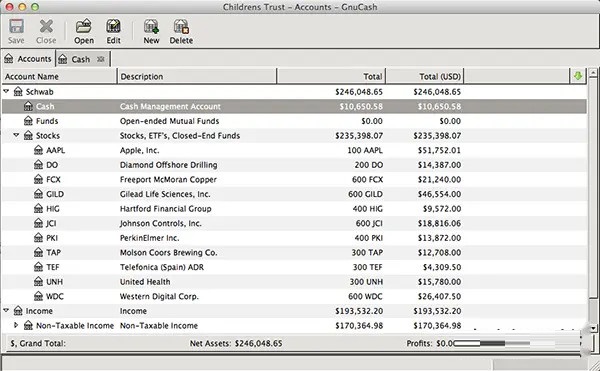Click the Income account bank icon
600x371 pixels.
[18, 311]
